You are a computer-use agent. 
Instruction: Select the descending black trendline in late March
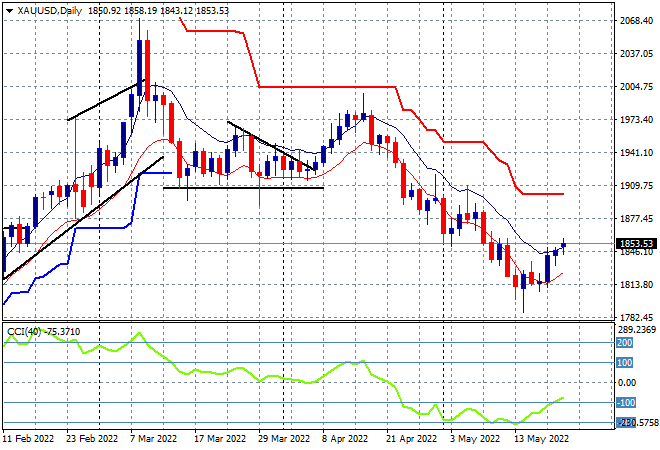(271, 145)
